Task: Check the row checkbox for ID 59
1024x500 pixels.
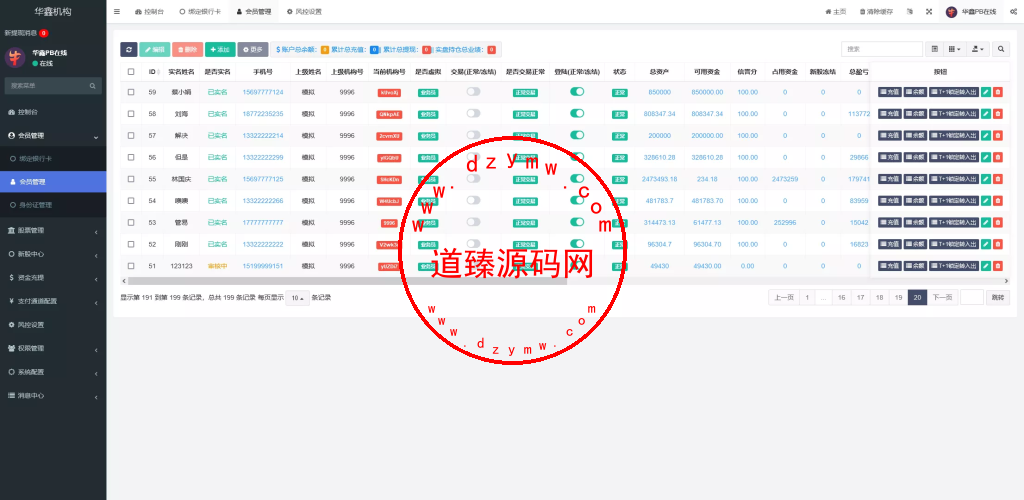Action: click(x=131, y=93)
